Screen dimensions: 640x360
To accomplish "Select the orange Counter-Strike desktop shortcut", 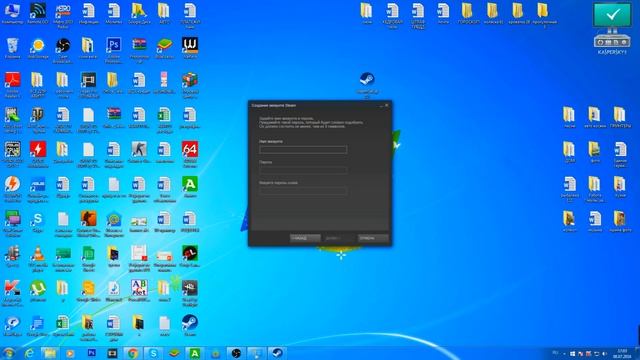I will click(88, 224).
